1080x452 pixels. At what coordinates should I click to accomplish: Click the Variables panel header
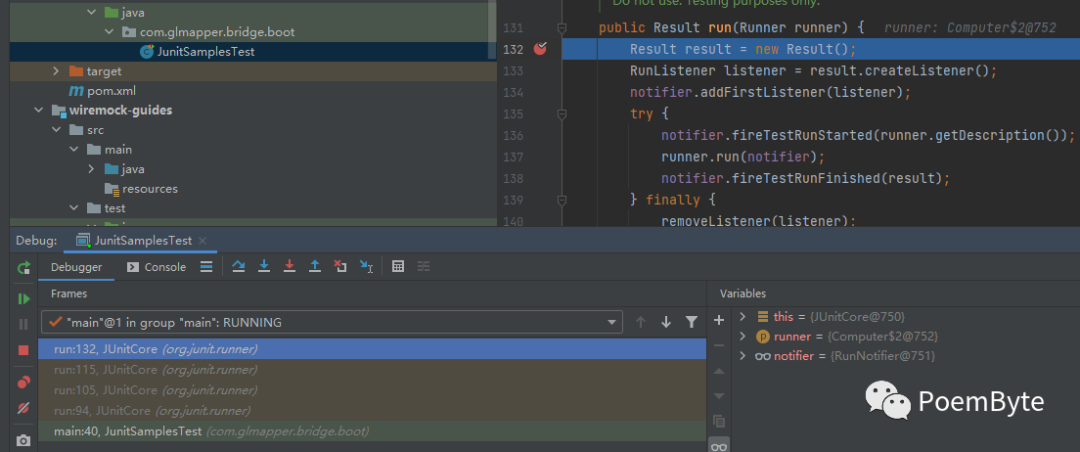742,294
